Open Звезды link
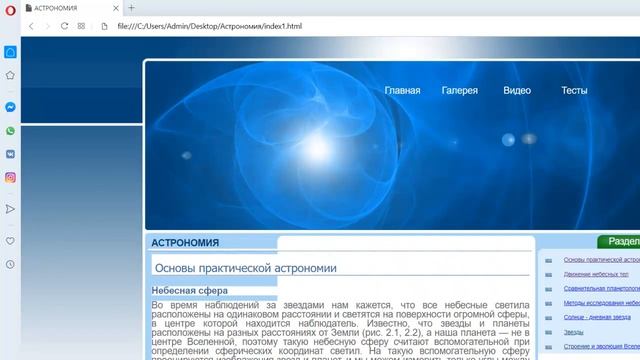The image size is (640, 360). point(573,332)
